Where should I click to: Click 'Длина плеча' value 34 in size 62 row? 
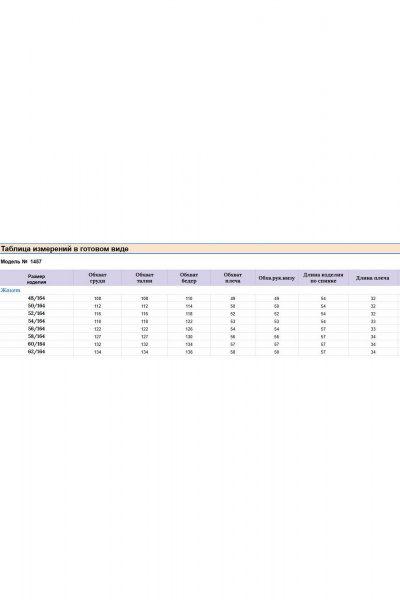[373, 352]
